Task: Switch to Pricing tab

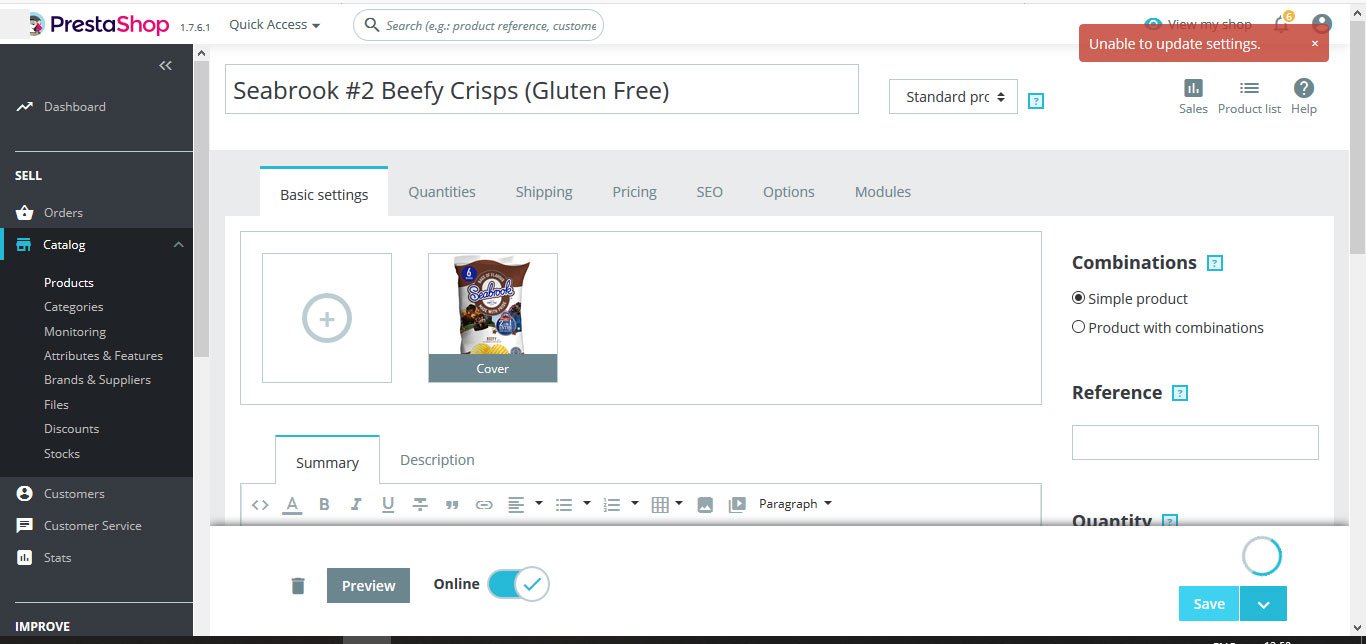Action: coord(635,192)
